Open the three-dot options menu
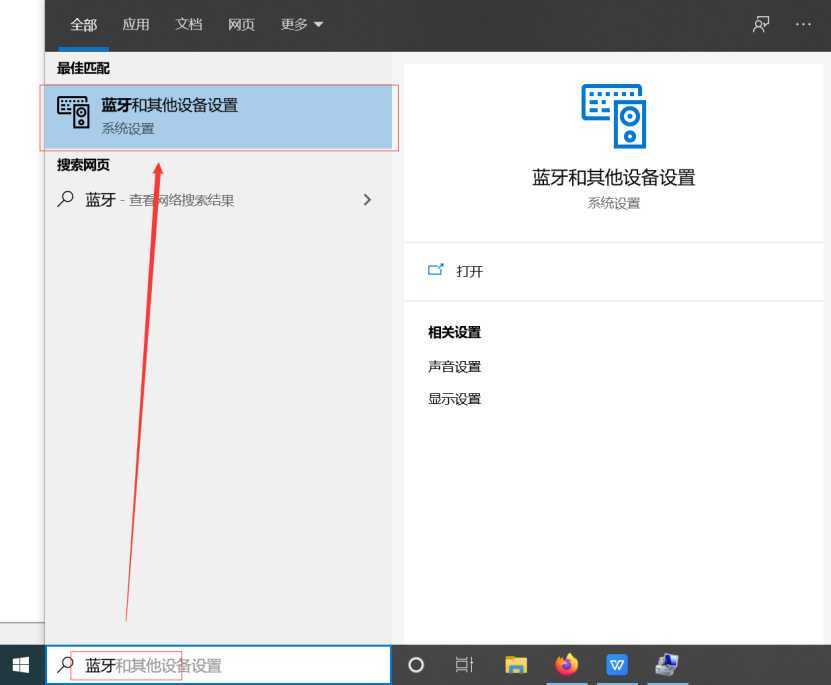Screen dimensions: 831x685 [803, 24]
